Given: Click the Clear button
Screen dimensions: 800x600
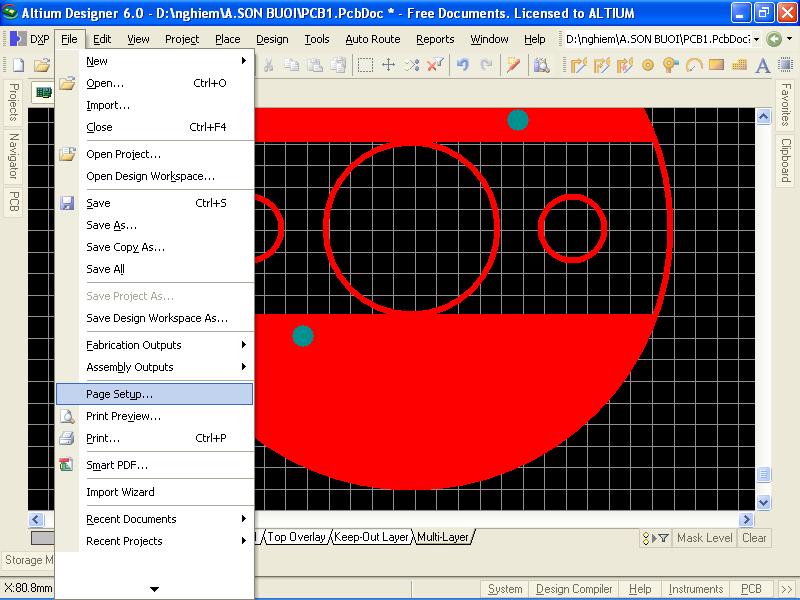Looking at the screenshot, I should (754, 538).
